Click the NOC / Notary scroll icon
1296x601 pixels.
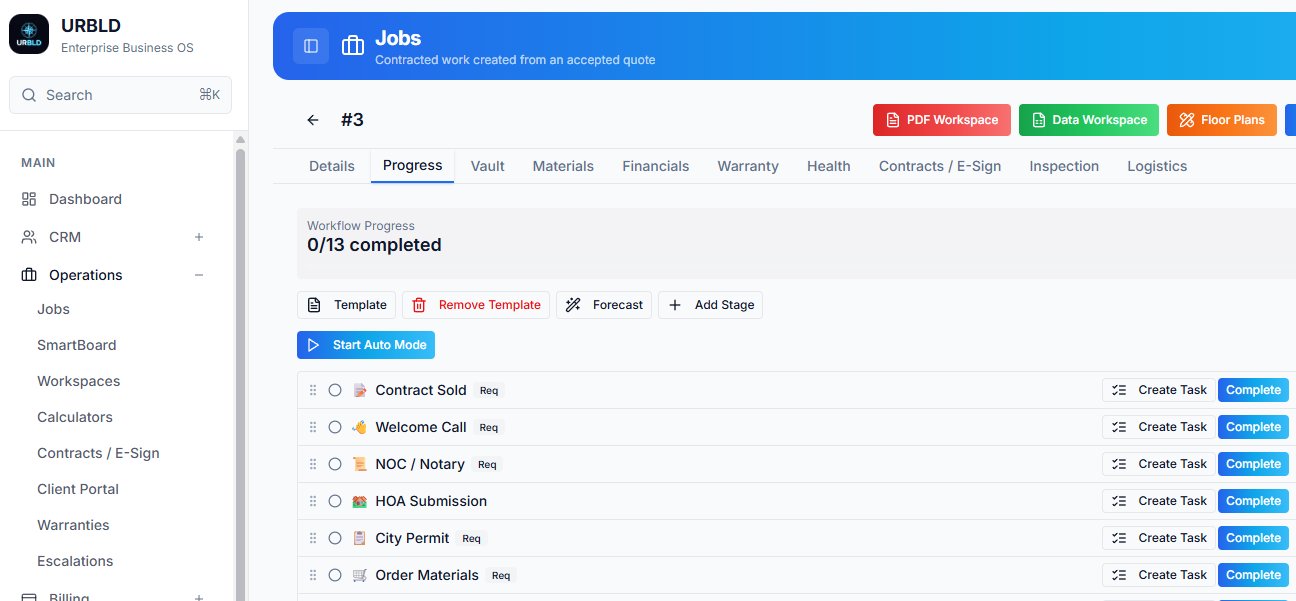[360, 464]
